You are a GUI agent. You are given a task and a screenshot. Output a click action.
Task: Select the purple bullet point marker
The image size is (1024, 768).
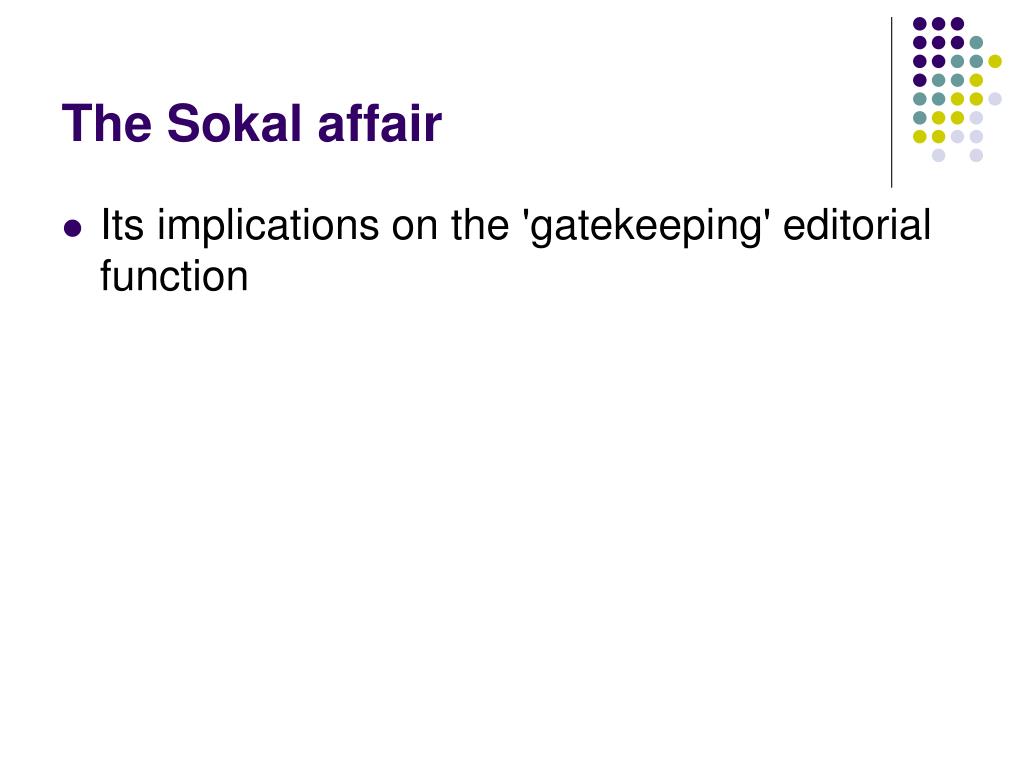pos(73,228)
